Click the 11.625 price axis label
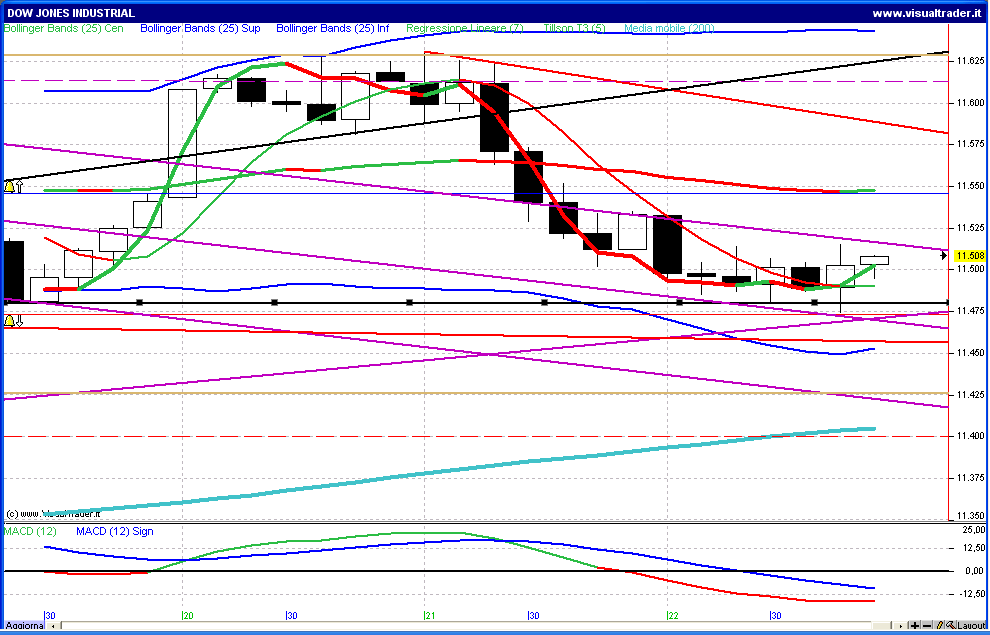This screenshot has height=635, width=990. coord(970,61)
